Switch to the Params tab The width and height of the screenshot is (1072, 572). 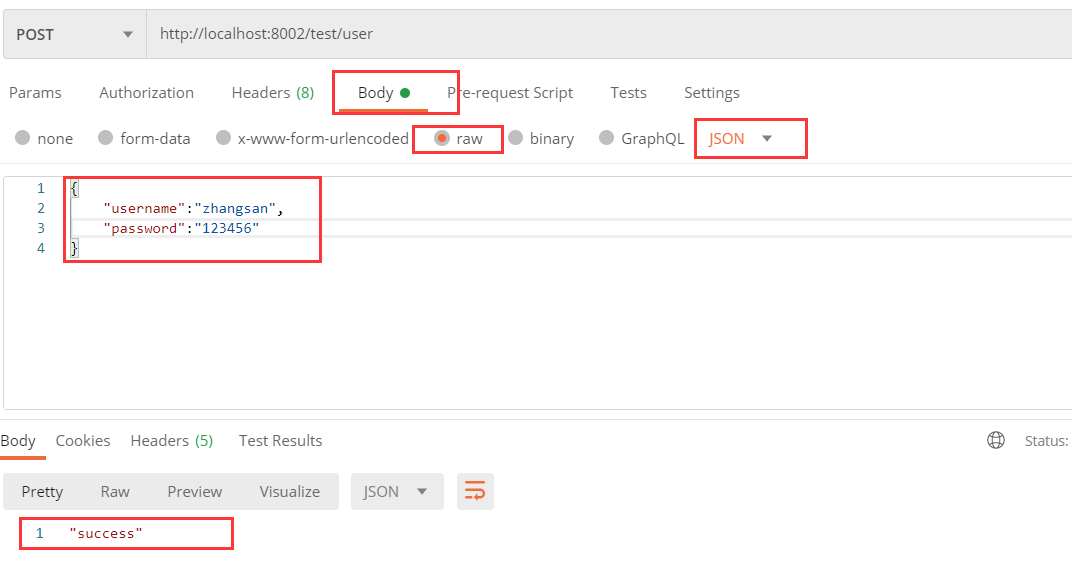[x=36, y=93]
